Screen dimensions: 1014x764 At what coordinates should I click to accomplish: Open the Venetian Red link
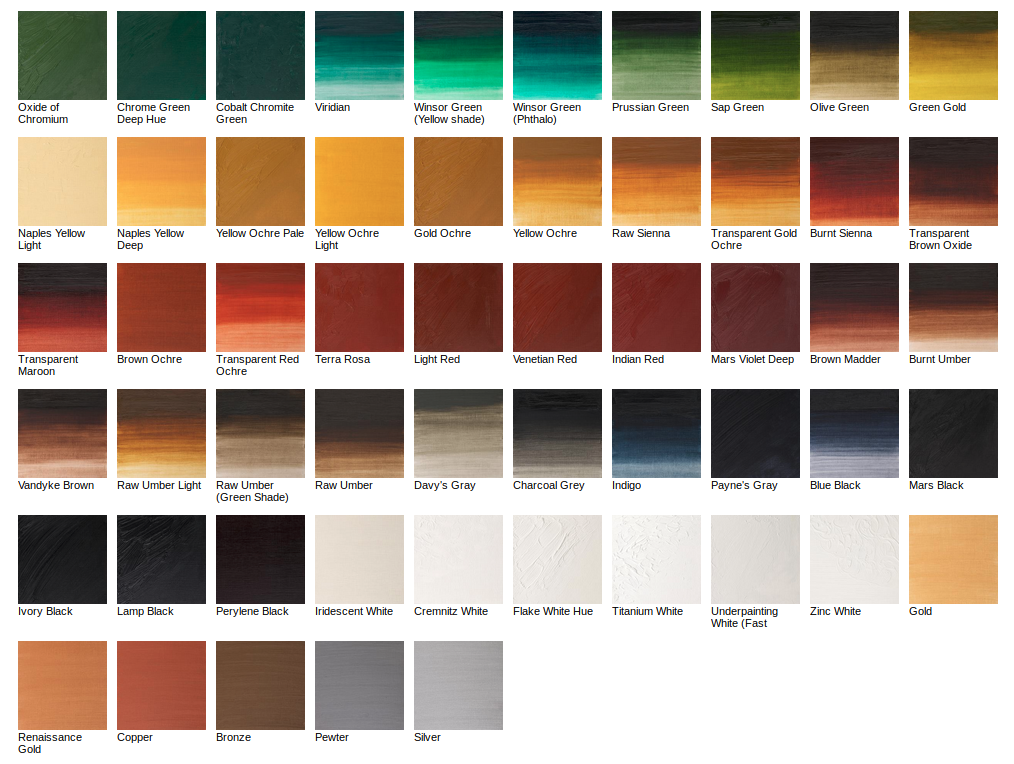pos(545,360)
